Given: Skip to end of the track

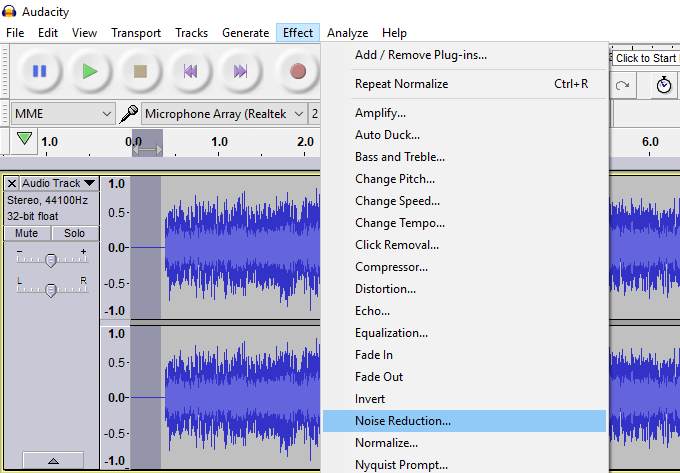Looking at the screenshot, I should (240, 71).
